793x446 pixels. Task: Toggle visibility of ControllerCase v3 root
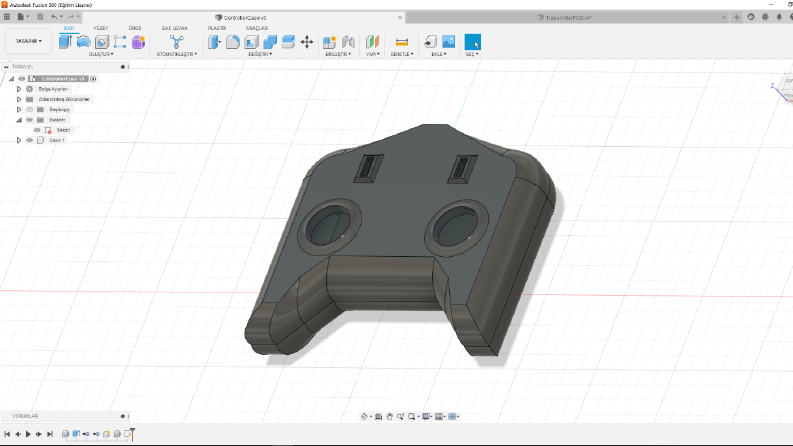(x=22, y=79)
